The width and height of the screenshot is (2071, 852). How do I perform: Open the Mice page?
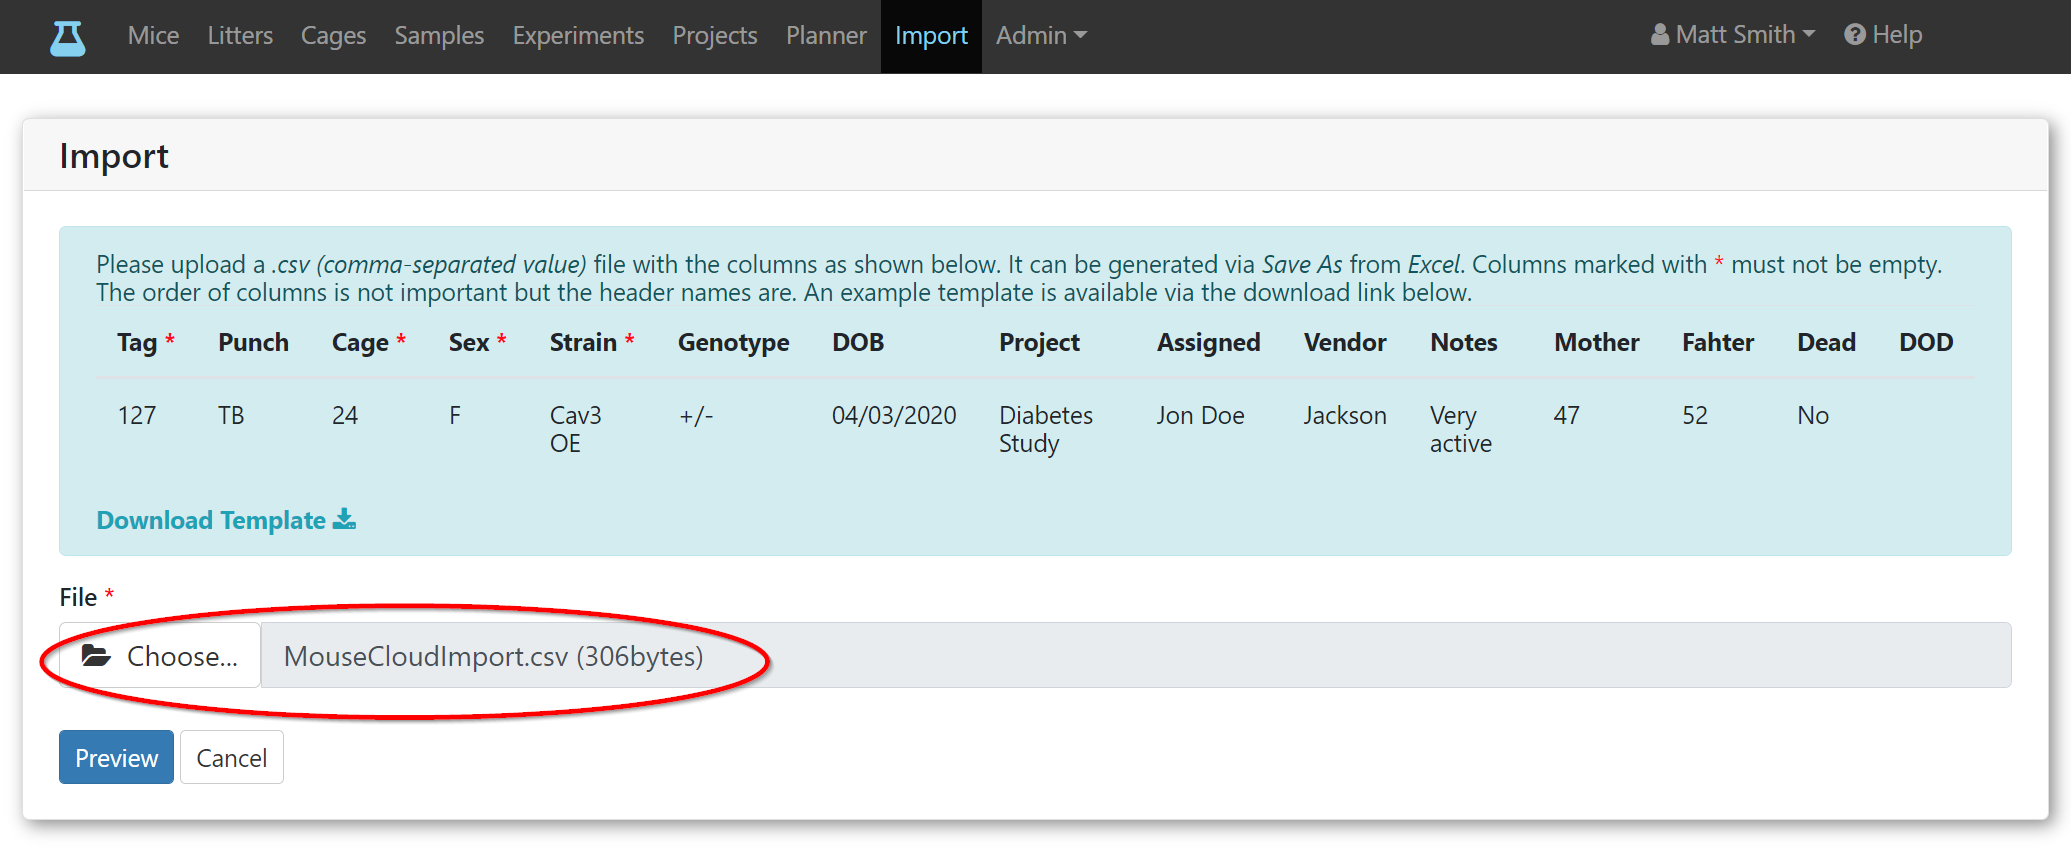coord(153,36)
